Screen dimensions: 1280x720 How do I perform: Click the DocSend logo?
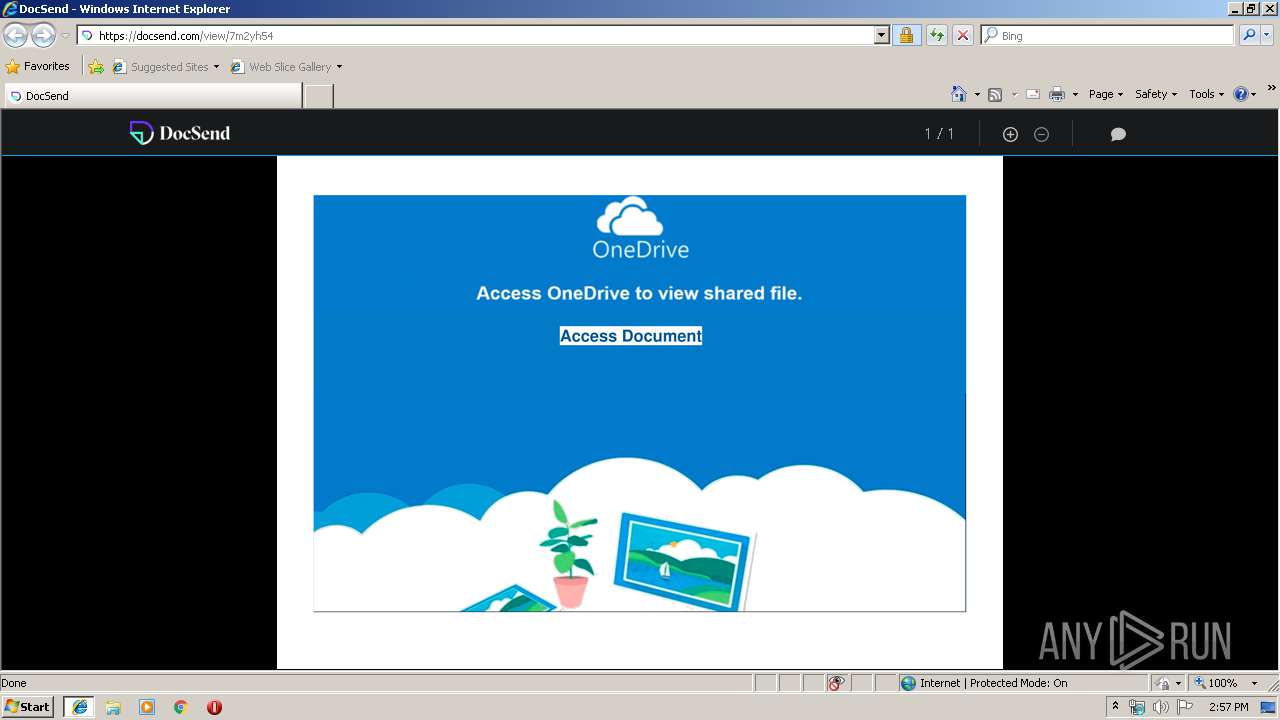180,133
